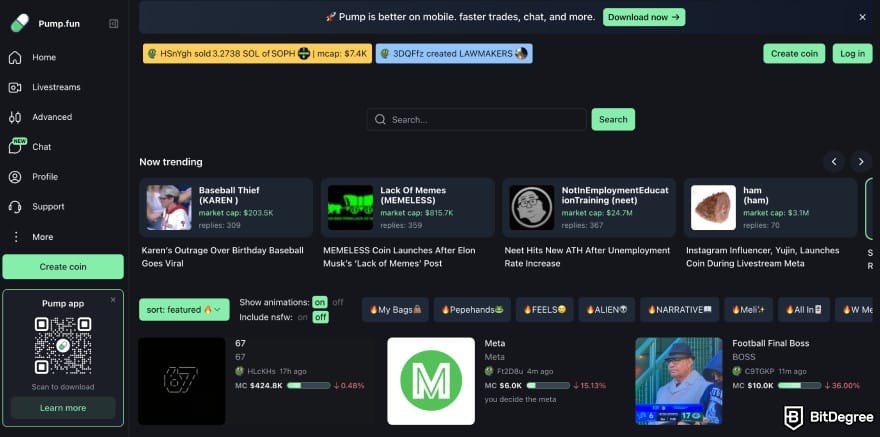
Task: Open the neet coin image
Action: point(532,208)
